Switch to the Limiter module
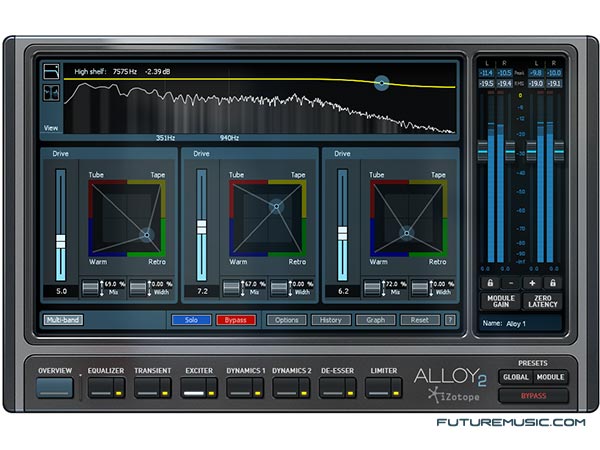The height and width of the screenshot is (450, 600). point(378,388)
